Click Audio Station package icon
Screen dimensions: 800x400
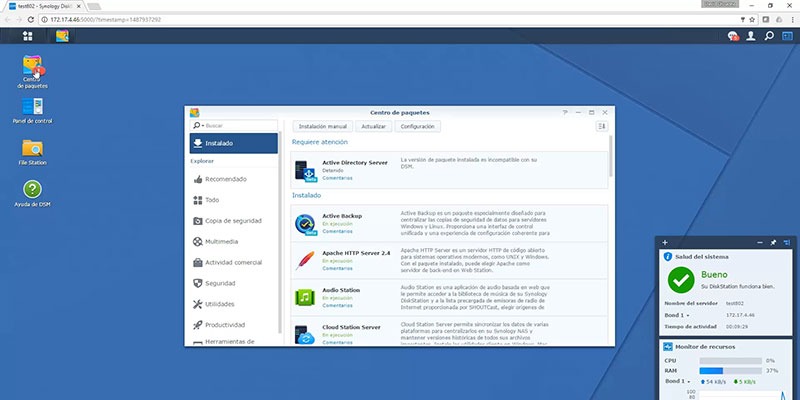305,297
